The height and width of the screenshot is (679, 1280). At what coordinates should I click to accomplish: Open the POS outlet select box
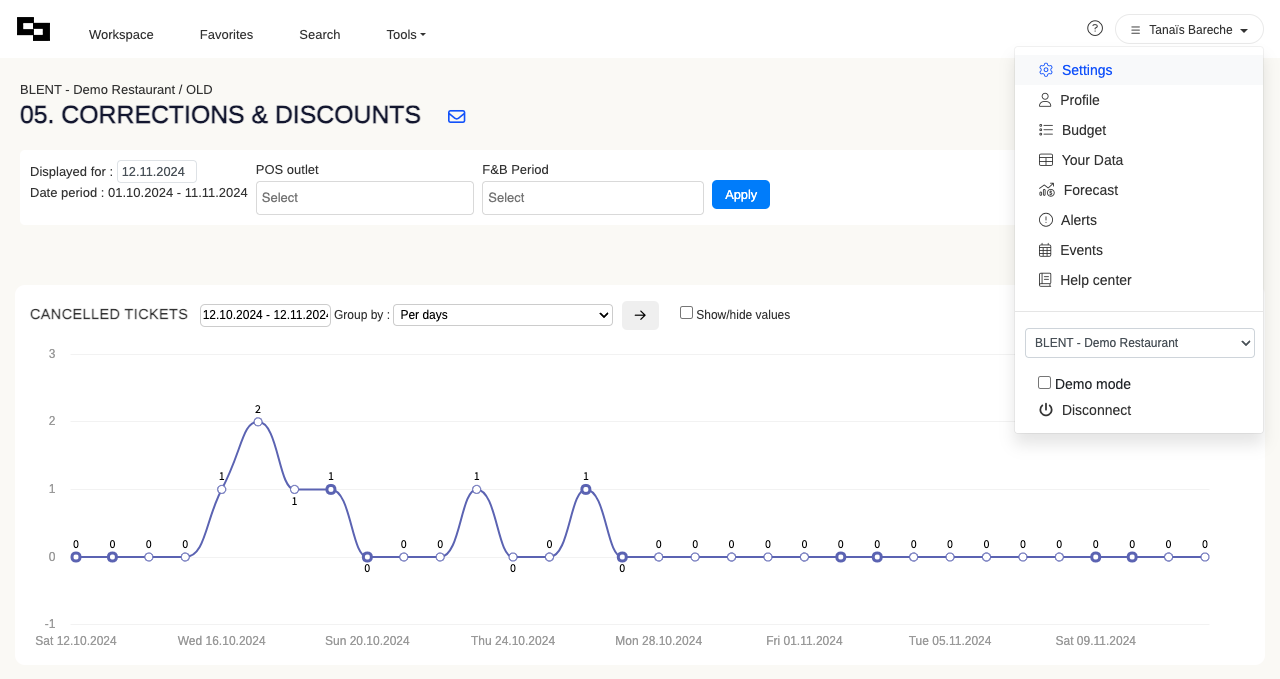click(x=364, y=198)
